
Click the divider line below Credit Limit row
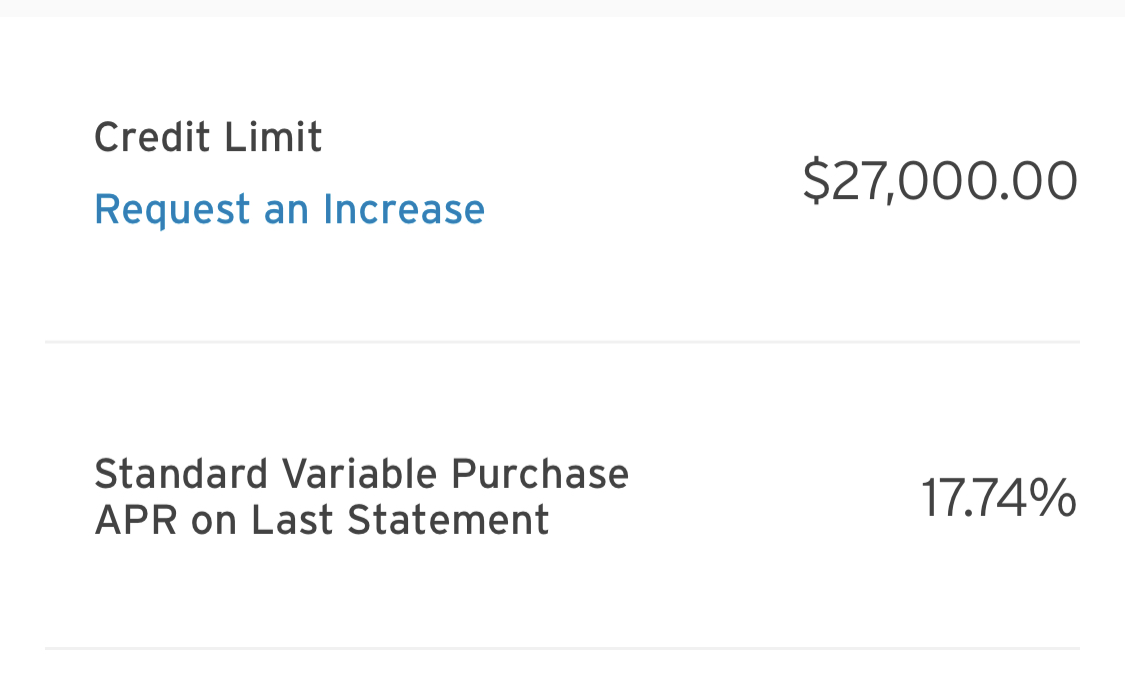562,342
